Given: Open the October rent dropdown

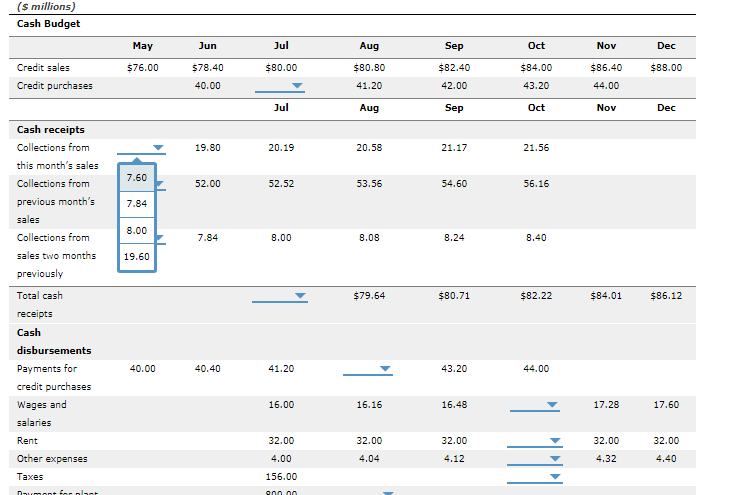Looking at the screenshot, I should click(x=535, y=441).
